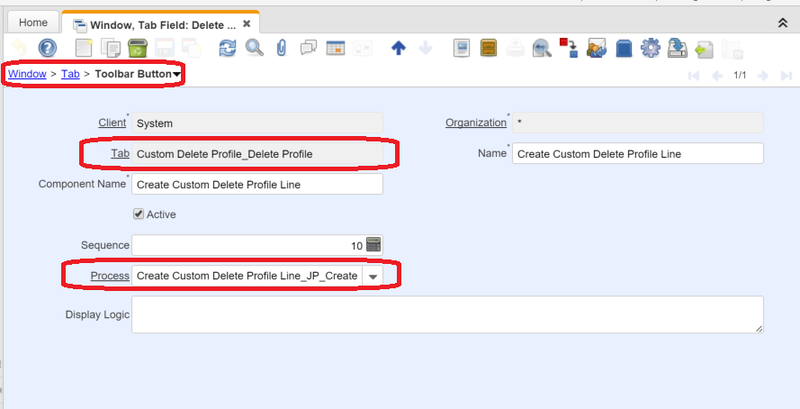This screenshot has height=409, width=800.
Task: Toggle grid view with the grid icon
Action: [335, 48]
